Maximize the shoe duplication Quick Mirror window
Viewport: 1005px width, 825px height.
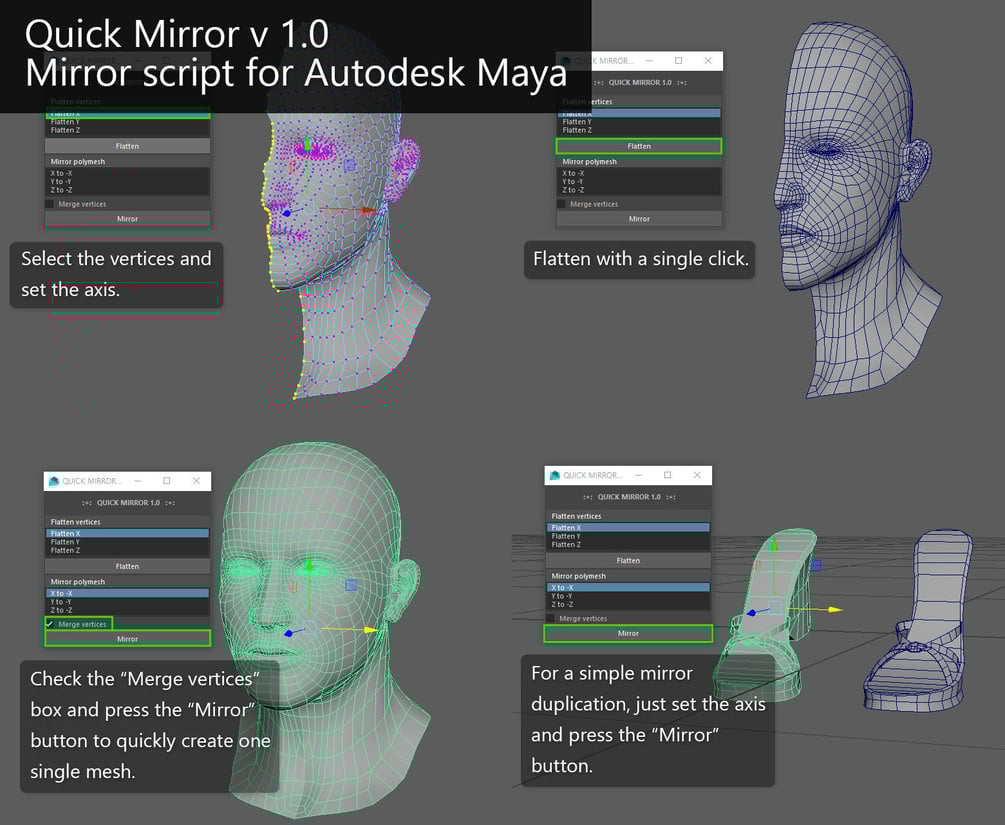click(667, 475)
